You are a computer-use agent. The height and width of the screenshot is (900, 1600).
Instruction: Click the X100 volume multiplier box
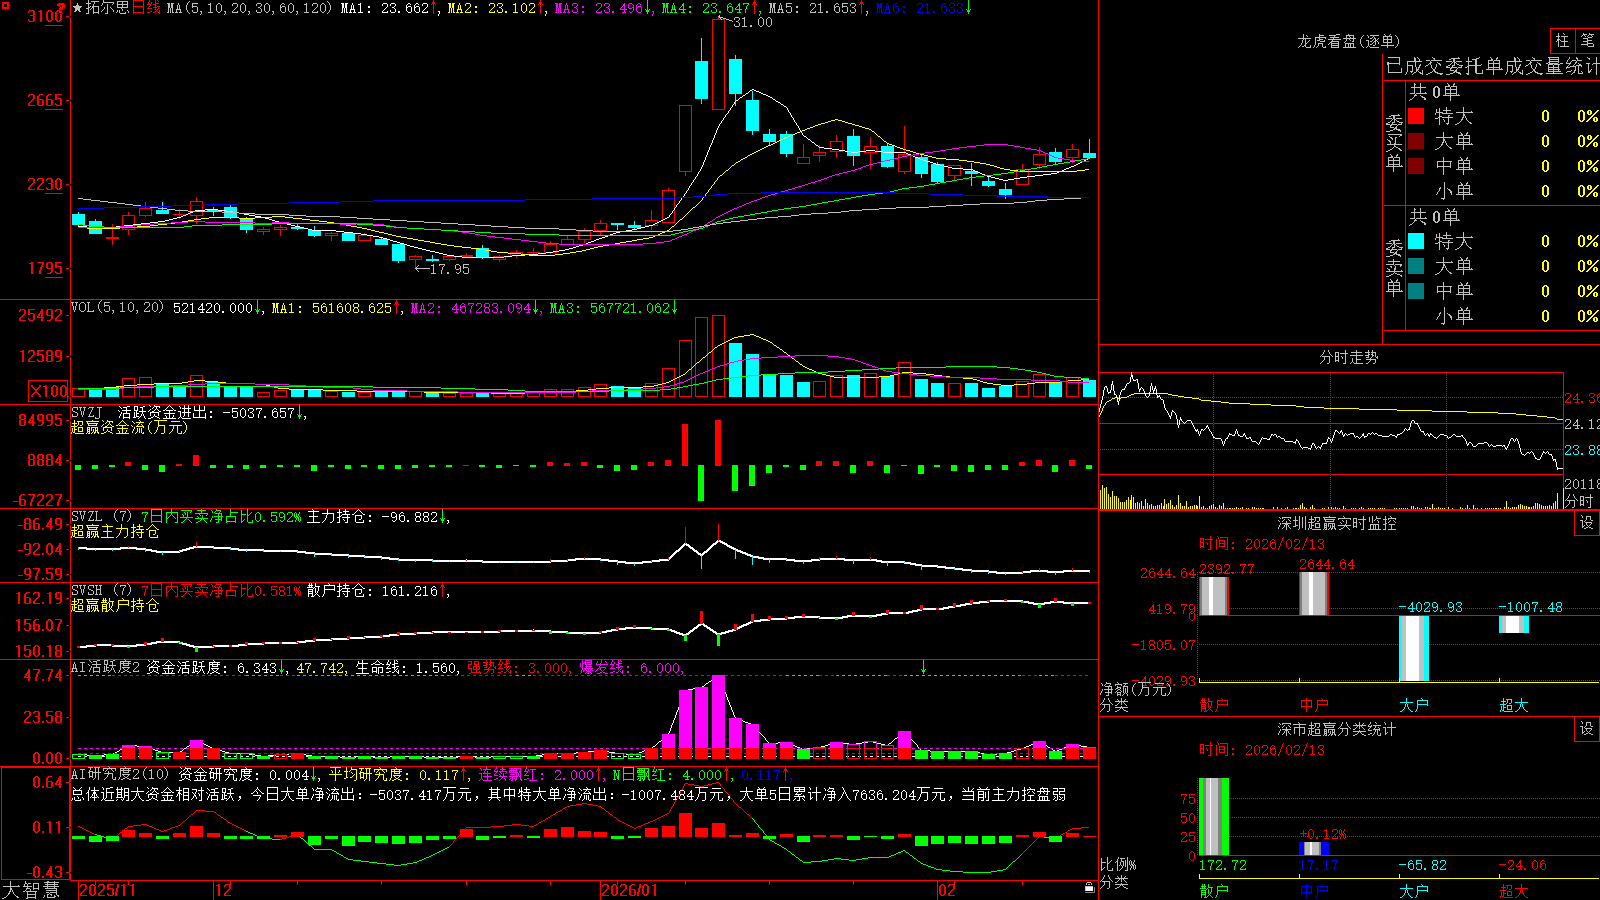pyautogui.click(x=49, y=391)
